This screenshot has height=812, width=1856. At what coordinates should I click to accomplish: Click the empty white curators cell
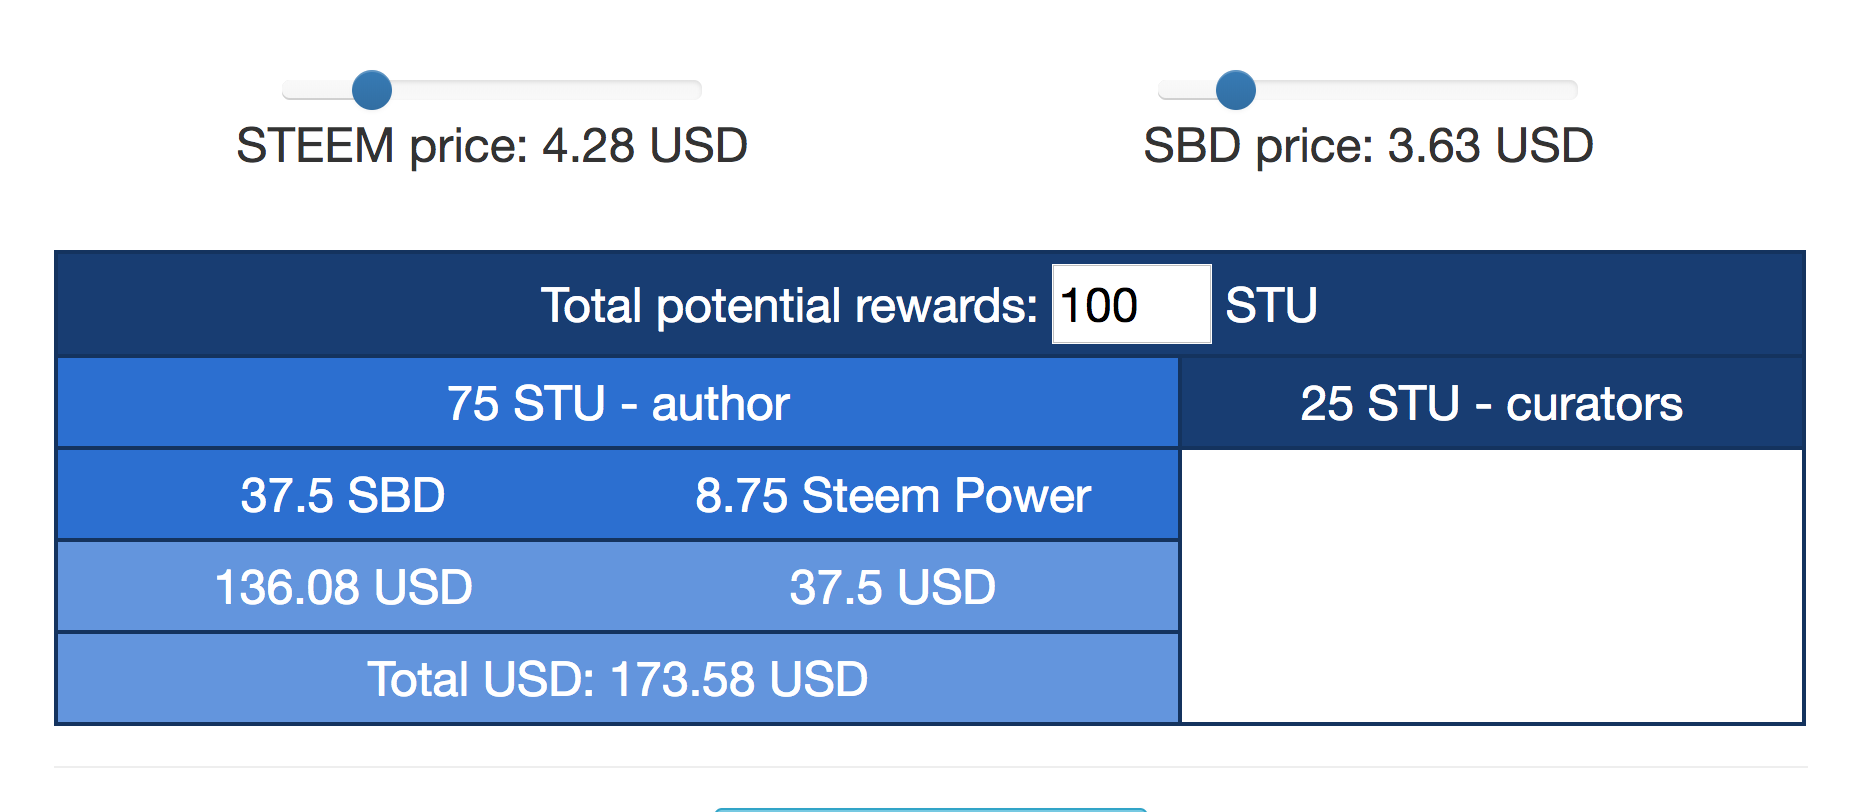(1491, 586)
